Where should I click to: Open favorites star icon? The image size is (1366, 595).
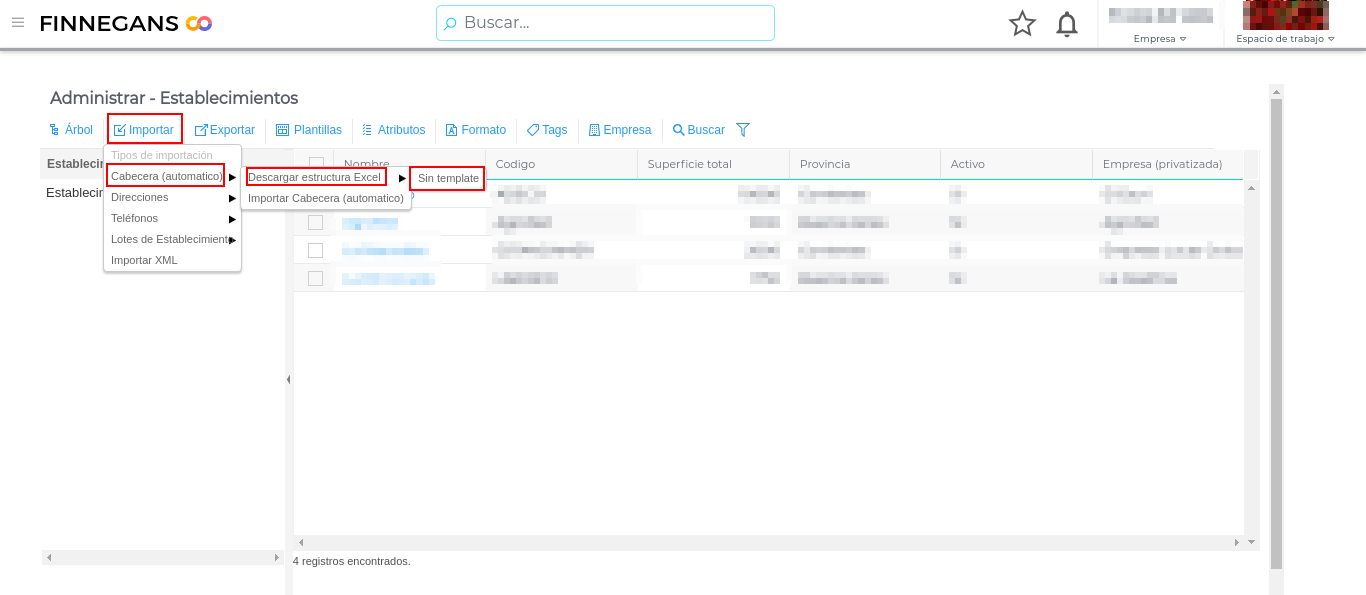[x=1022, y=23]
